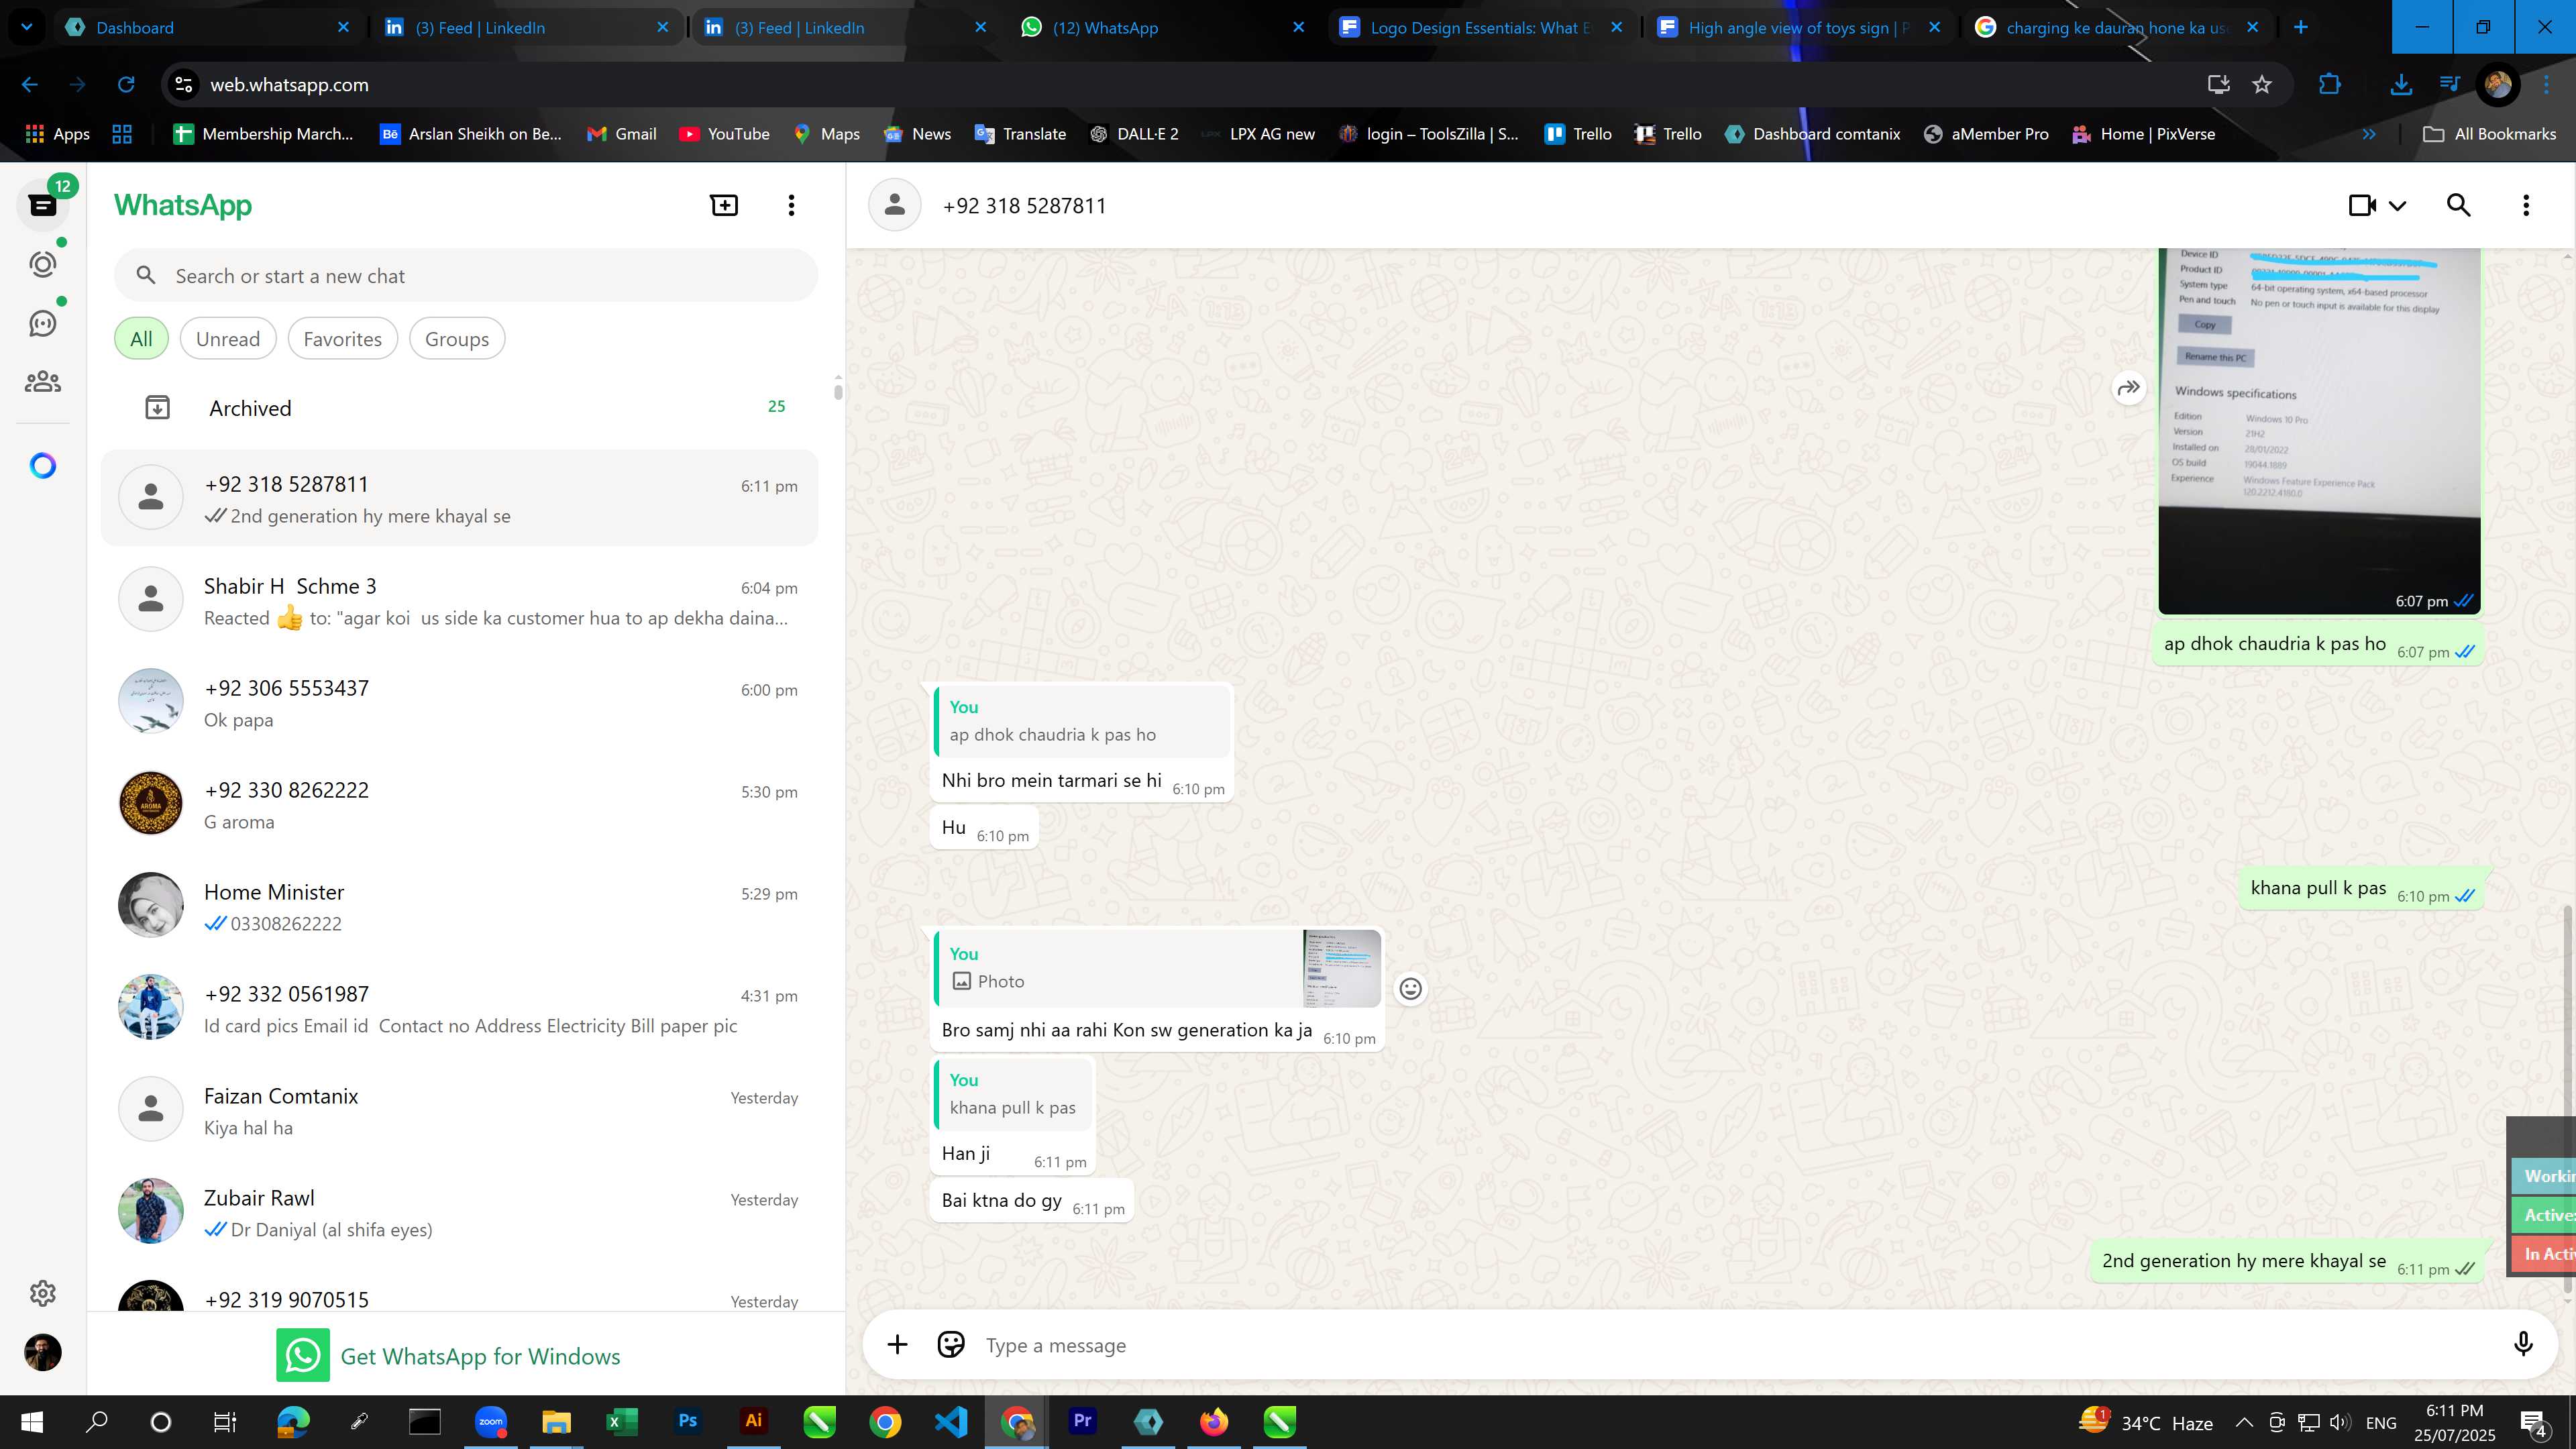
Task: Start a new chat with the plus icon
Action: (x=724, y=205)
